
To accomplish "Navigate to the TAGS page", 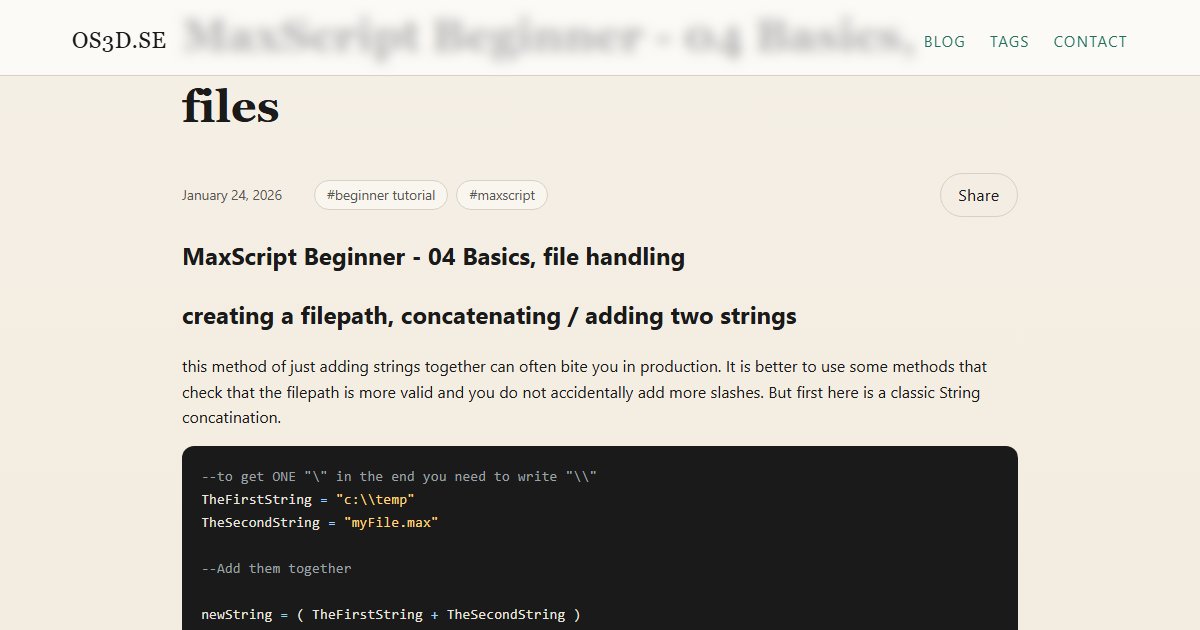I will 1009,41.
